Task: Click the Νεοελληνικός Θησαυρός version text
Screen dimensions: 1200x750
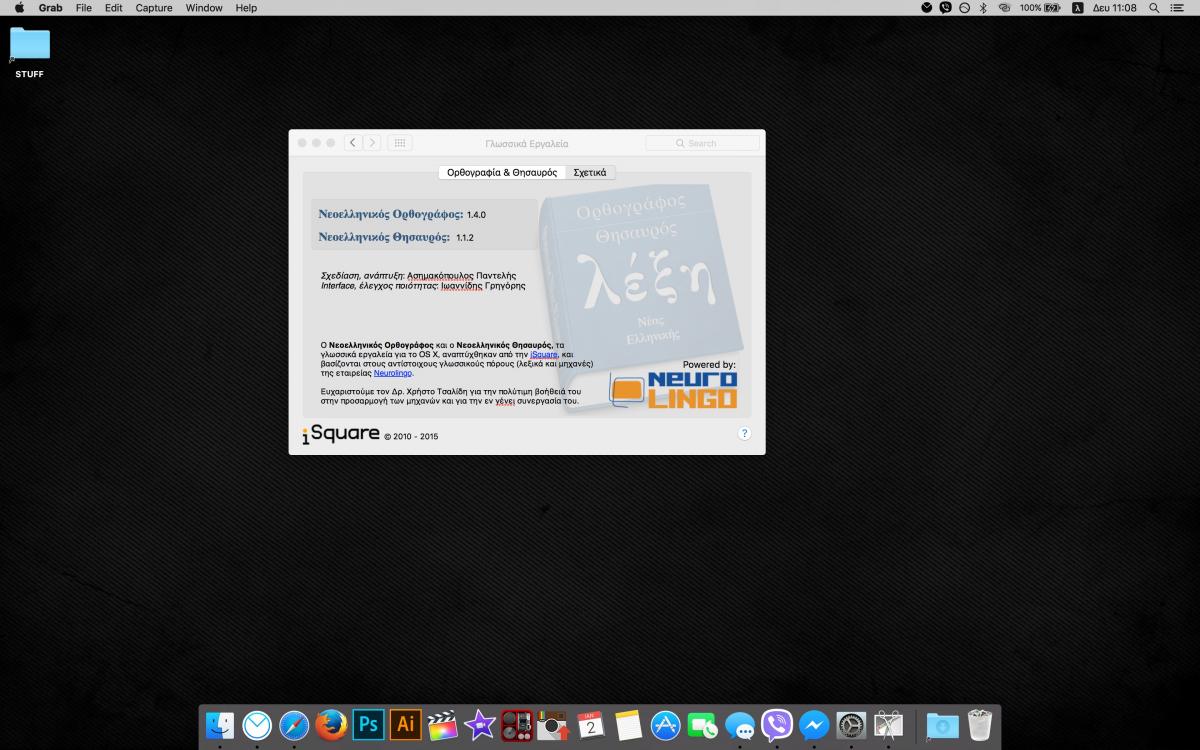Action: [x=396, y=237]
